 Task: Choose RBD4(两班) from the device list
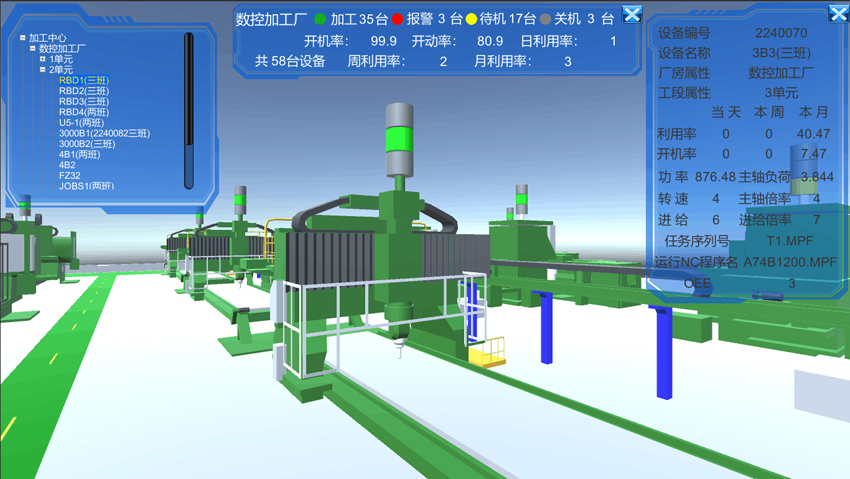[x=84, y=112]
